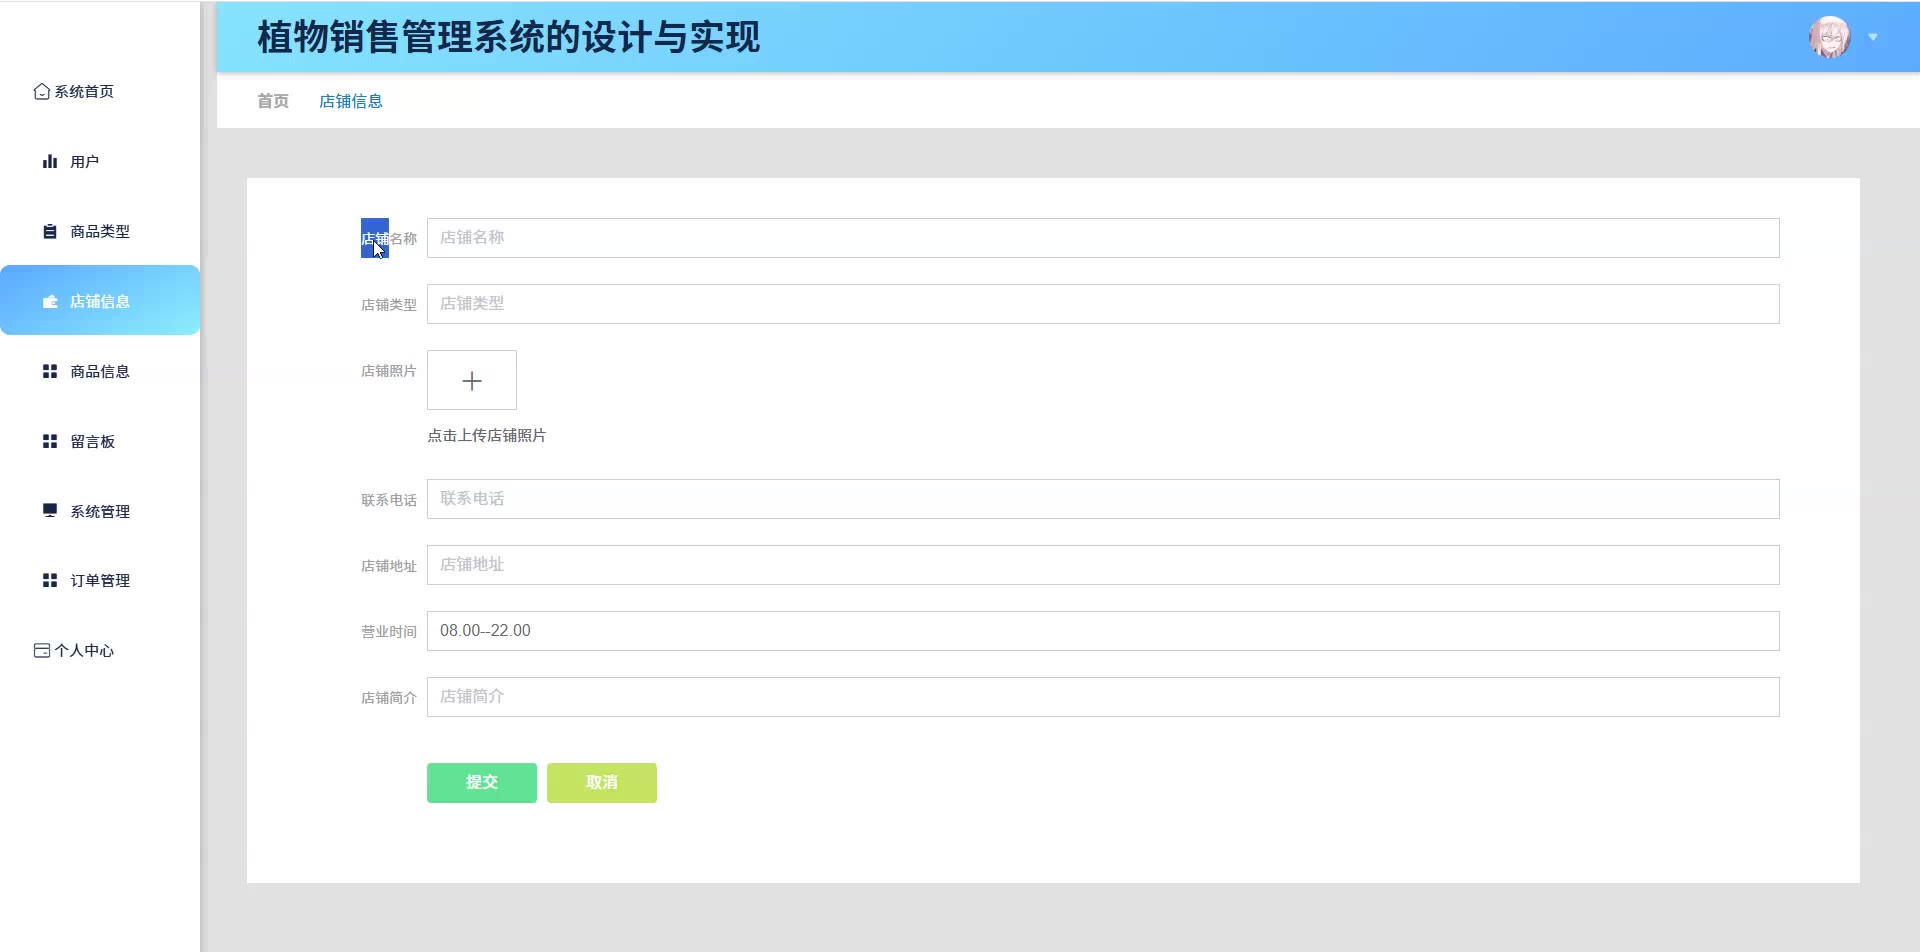The image size is (1920, 952).
Task: Open the 留言板 sidebar menu
Action: point(100,441)
